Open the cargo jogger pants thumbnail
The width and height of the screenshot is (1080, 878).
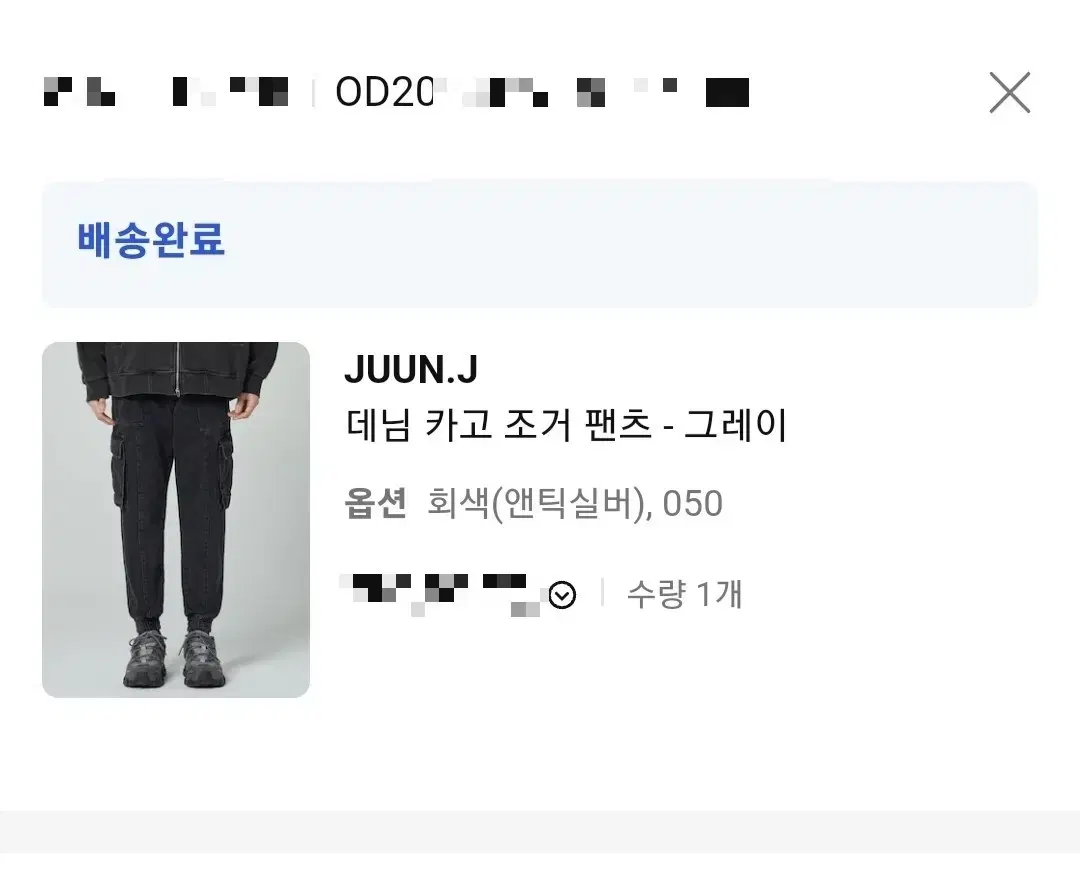(176, 520)
